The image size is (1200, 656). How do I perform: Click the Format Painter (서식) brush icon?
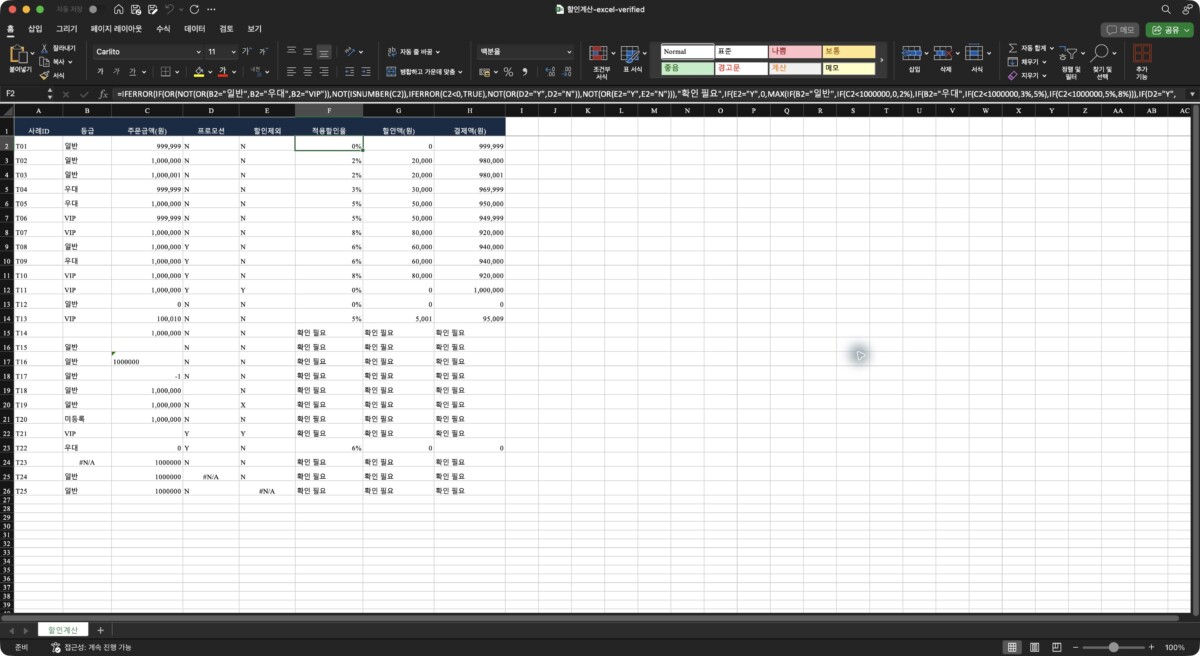click(x=44, y=75)
